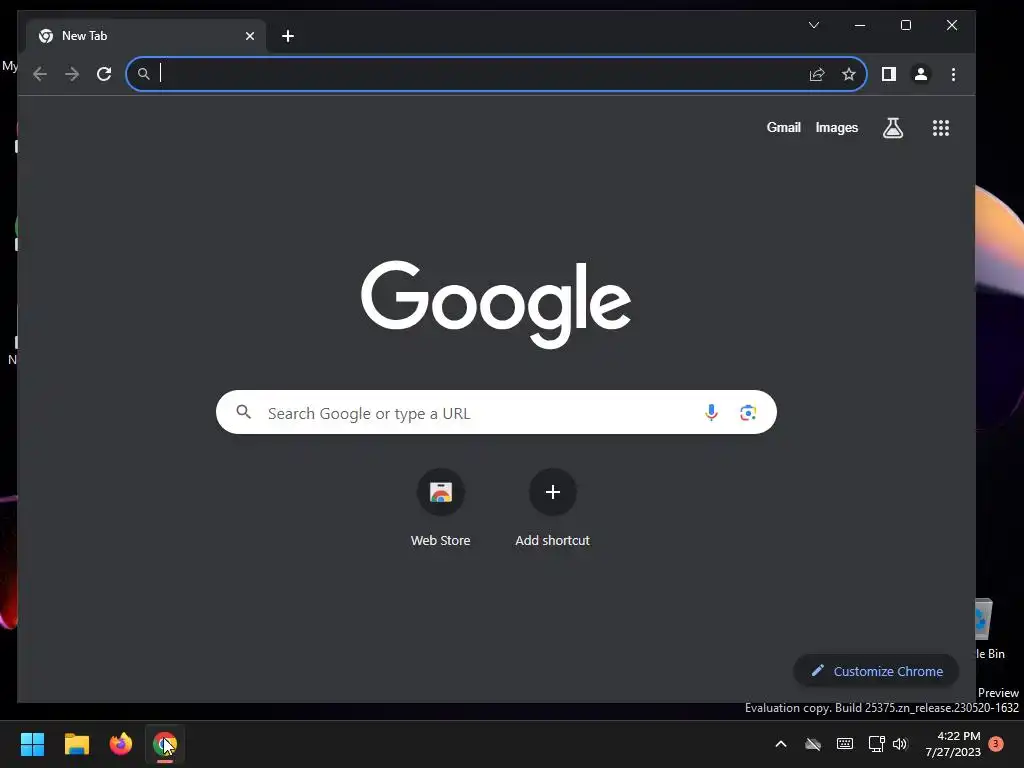1024x768 pixels.
Task: Open the volume control in system tray
Action: click(x=900, y=744)
